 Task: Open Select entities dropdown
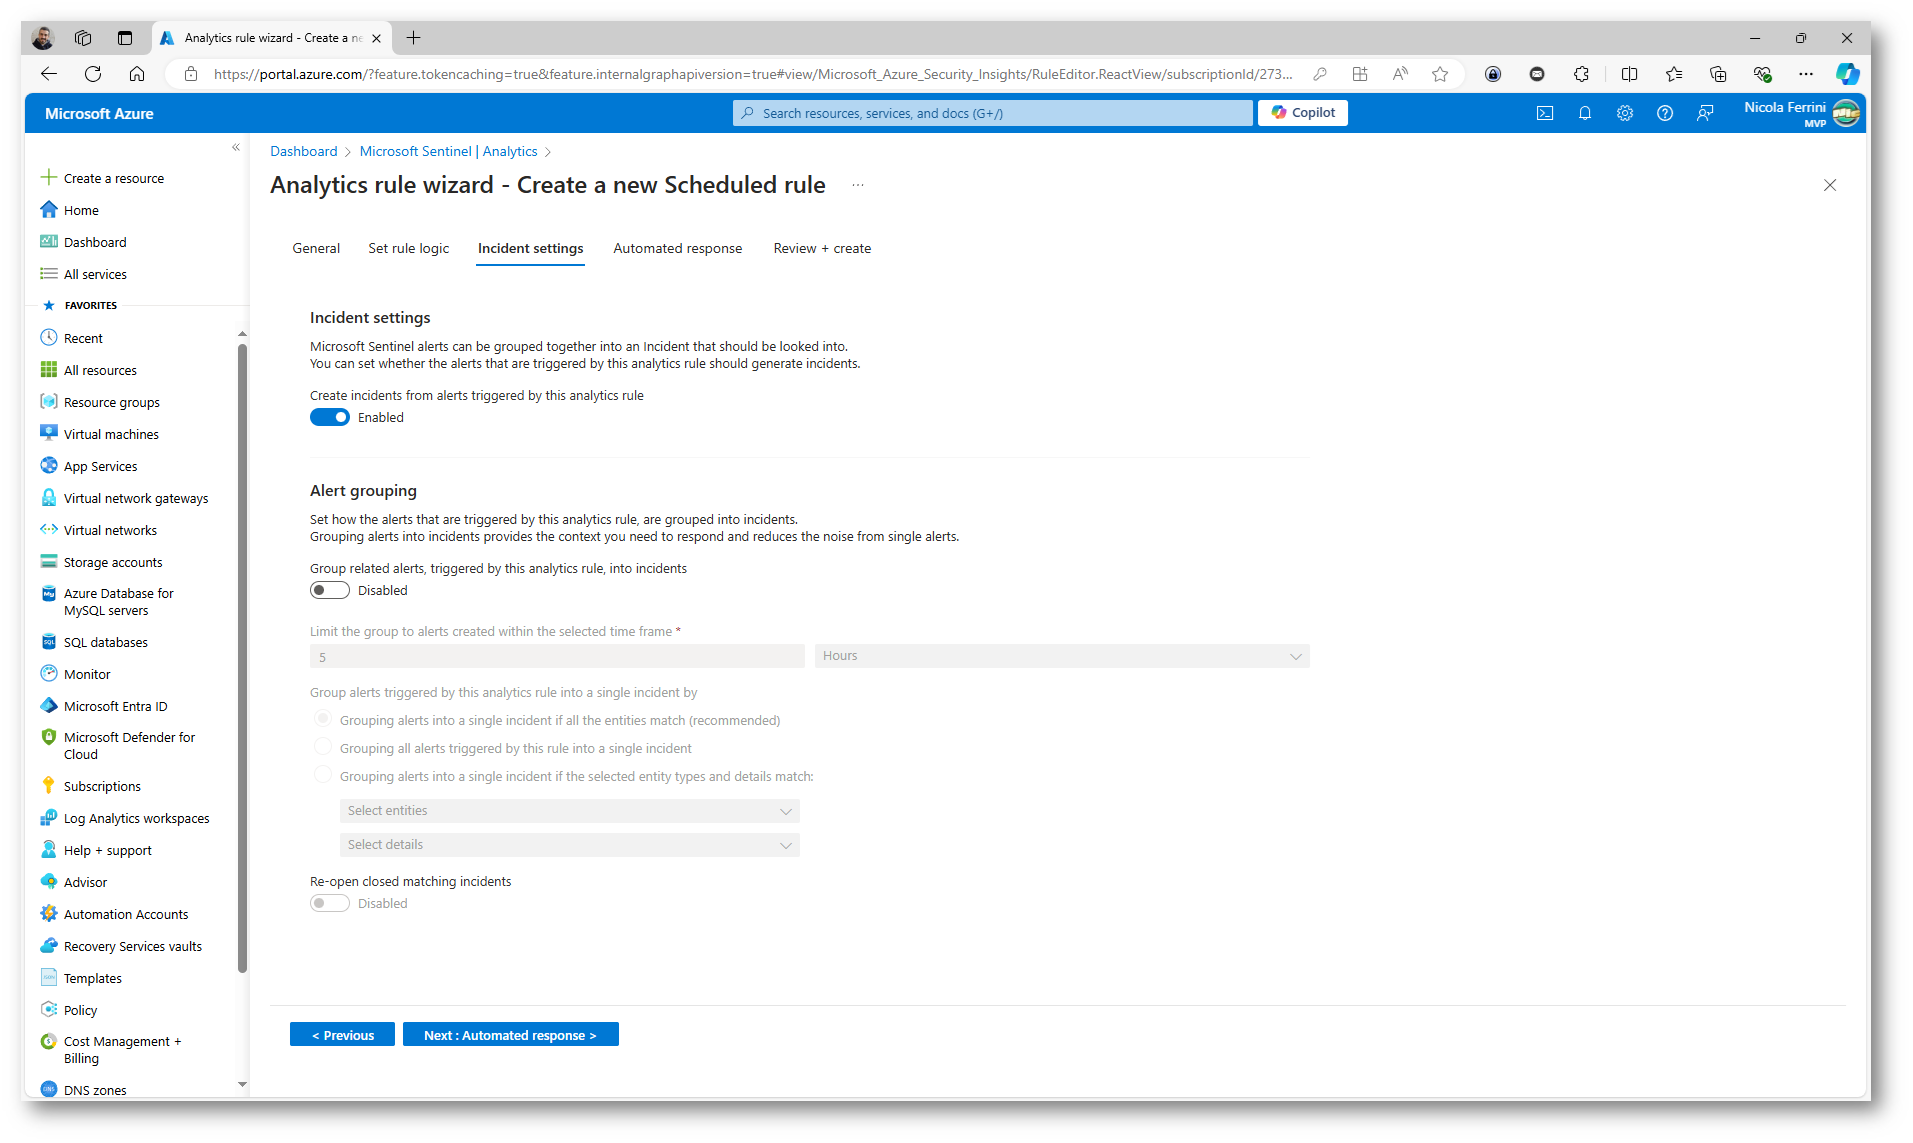click(569, 811)
